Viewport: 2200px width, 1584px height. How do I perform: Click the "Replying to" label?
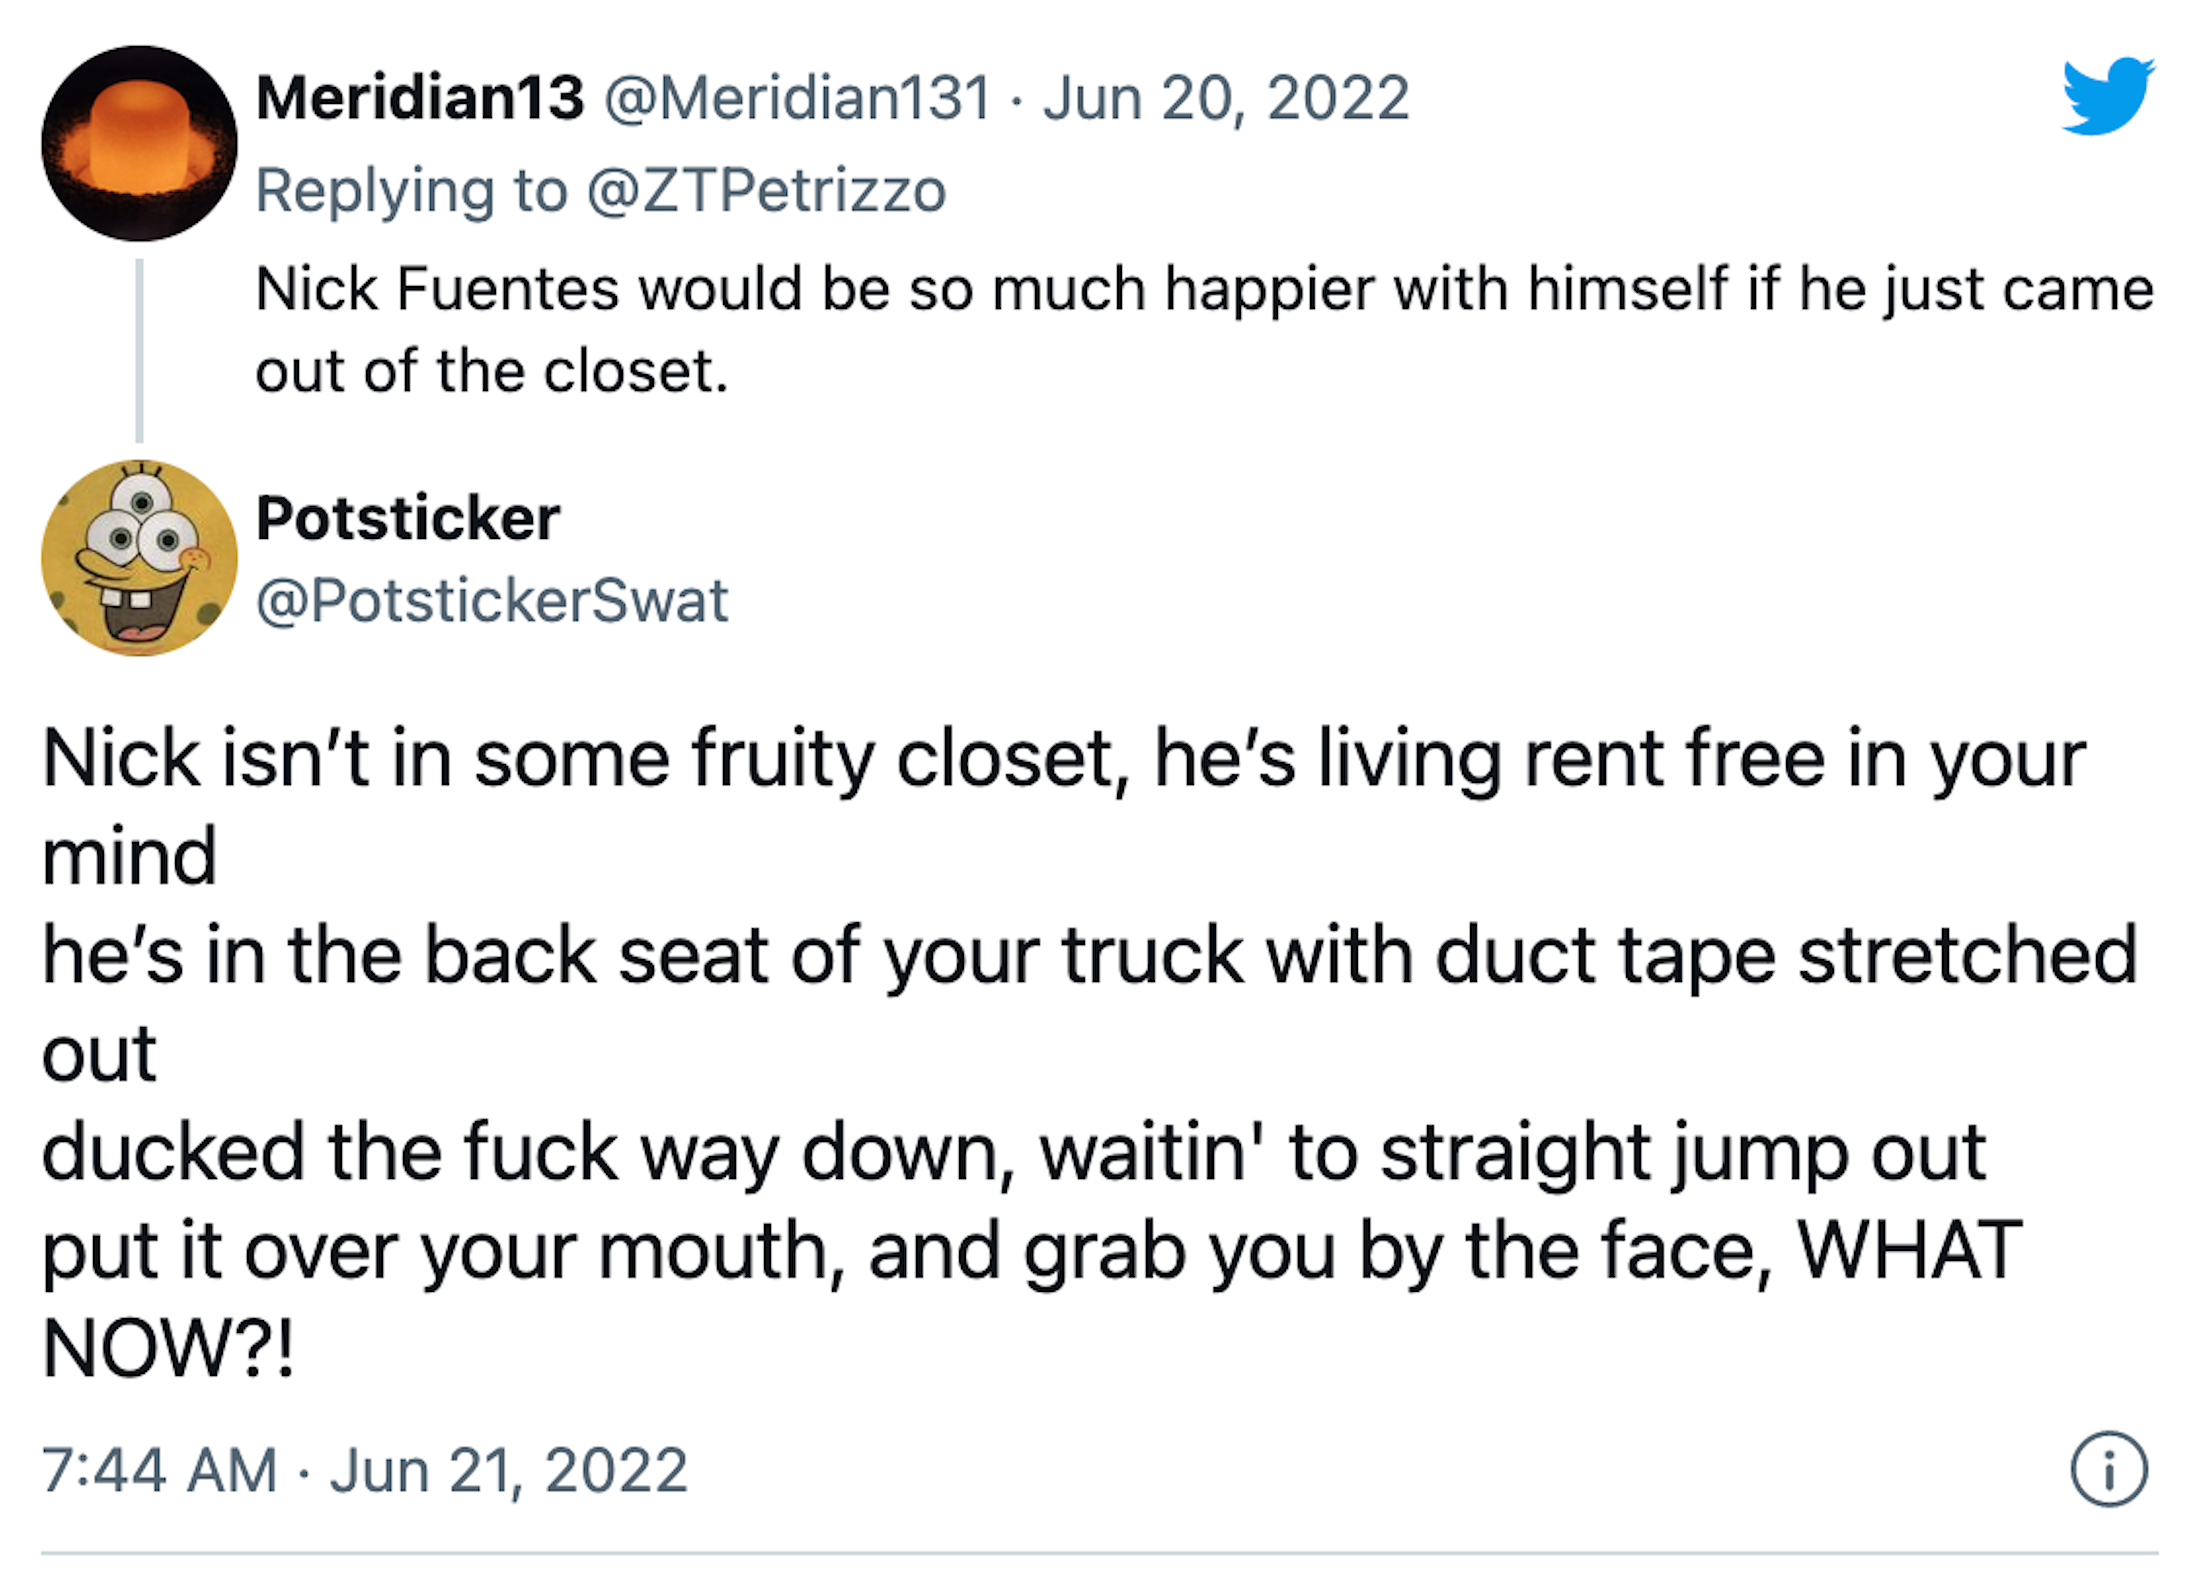(x=411, y=190)
